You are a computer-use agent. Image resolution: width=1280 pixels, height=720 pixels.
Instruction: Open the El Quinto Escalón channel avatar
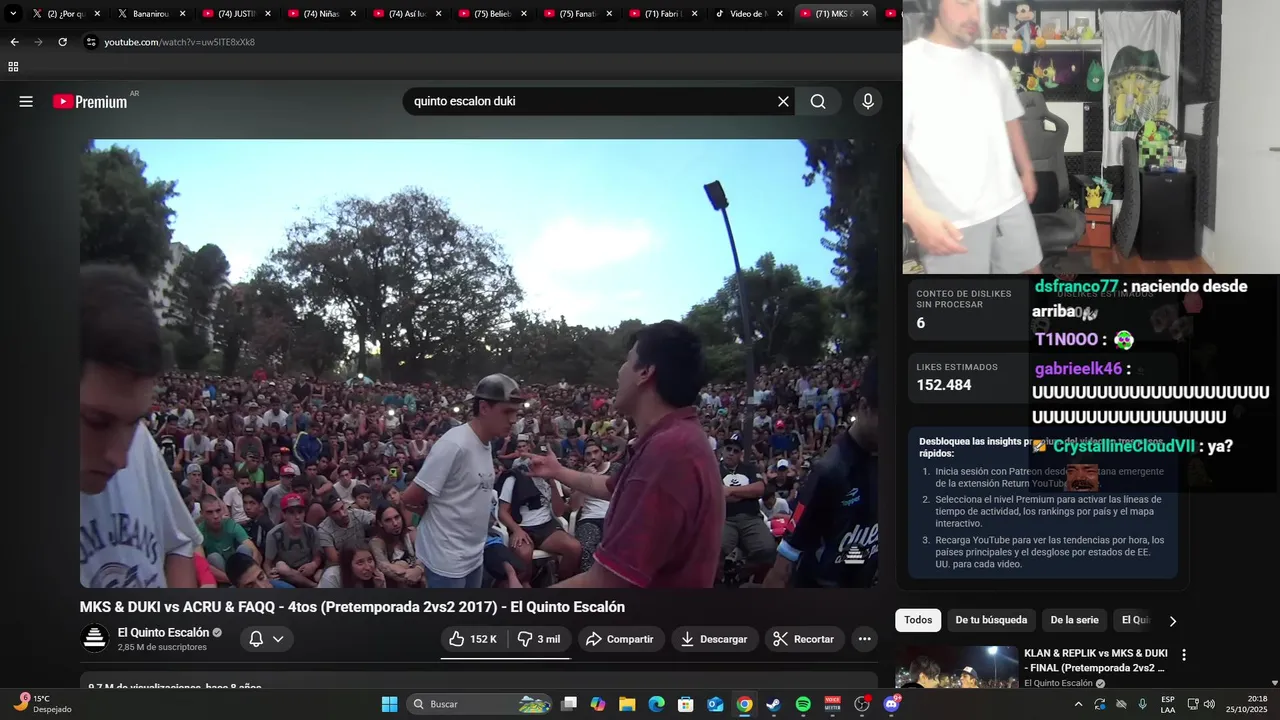(95, 638)
